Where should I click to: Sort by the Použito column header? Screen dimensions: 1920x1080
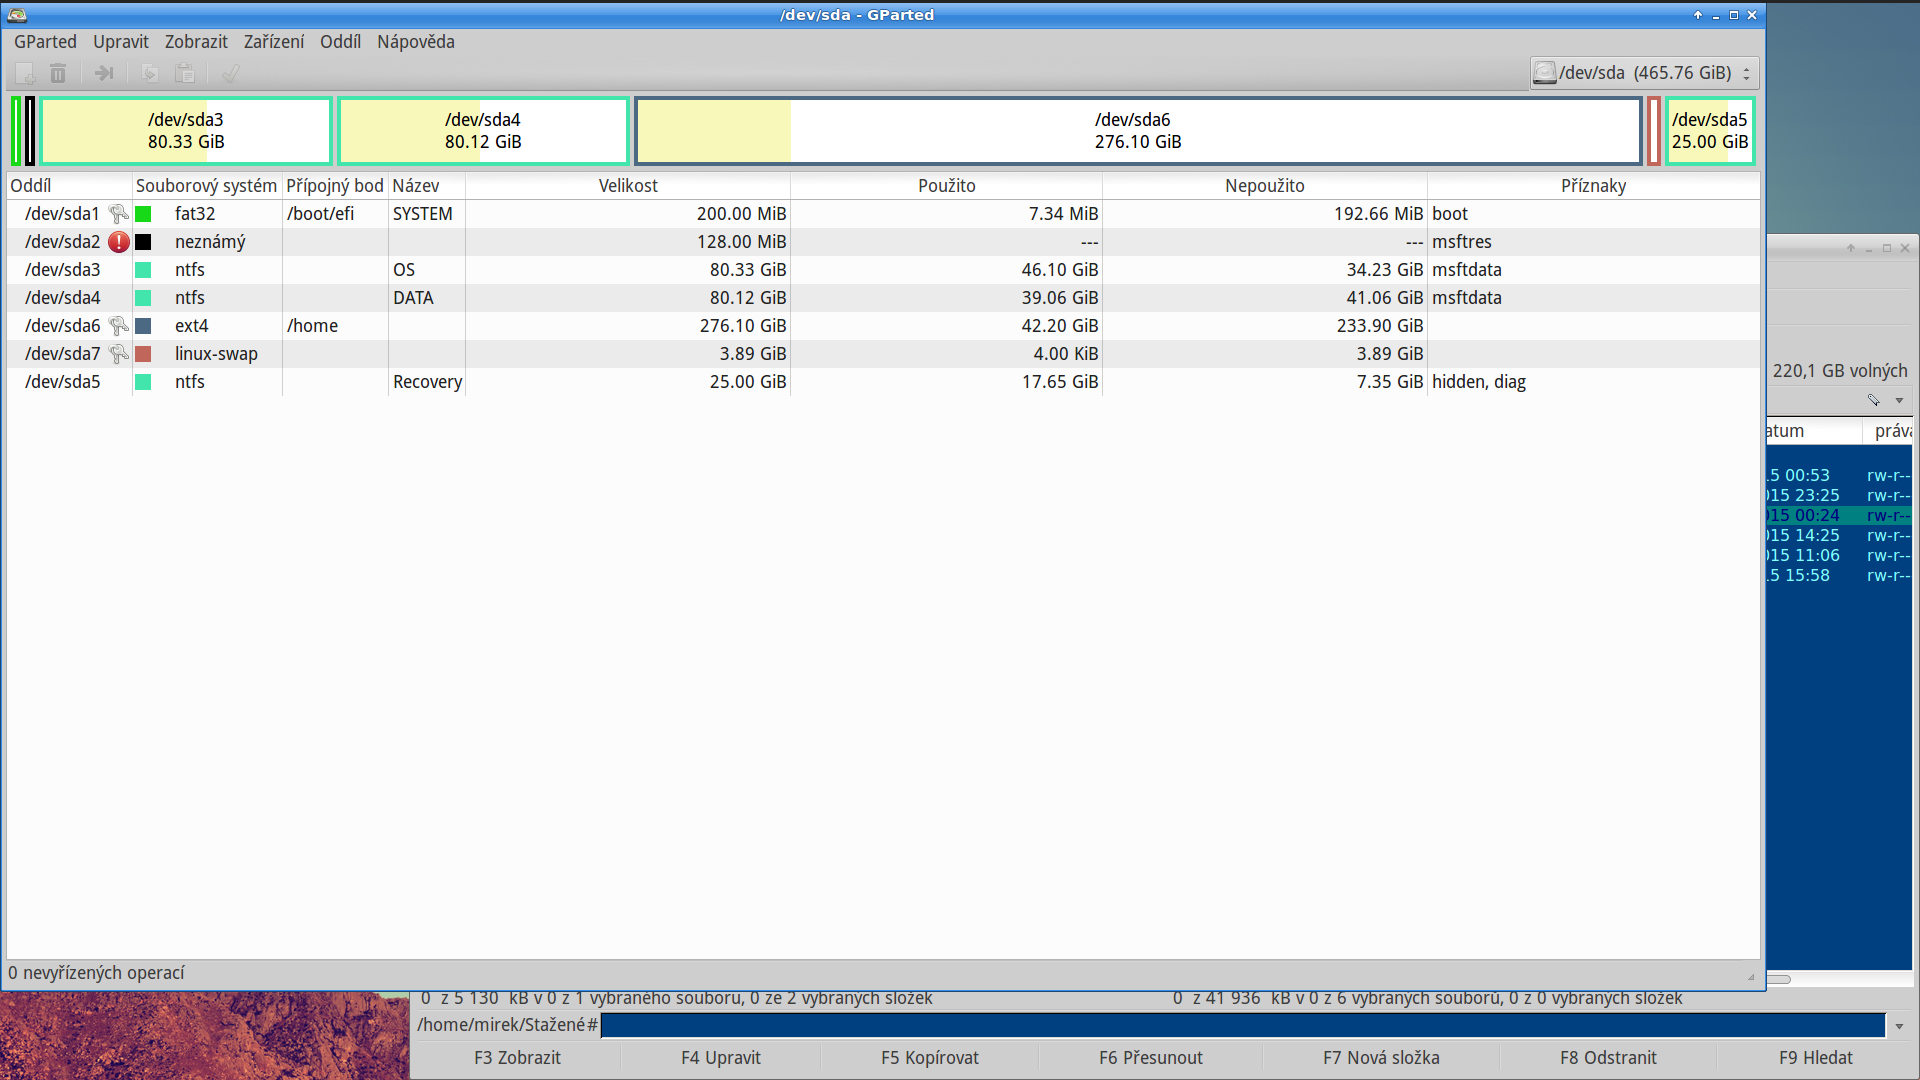pyautogui.click(x=946, y=186)
